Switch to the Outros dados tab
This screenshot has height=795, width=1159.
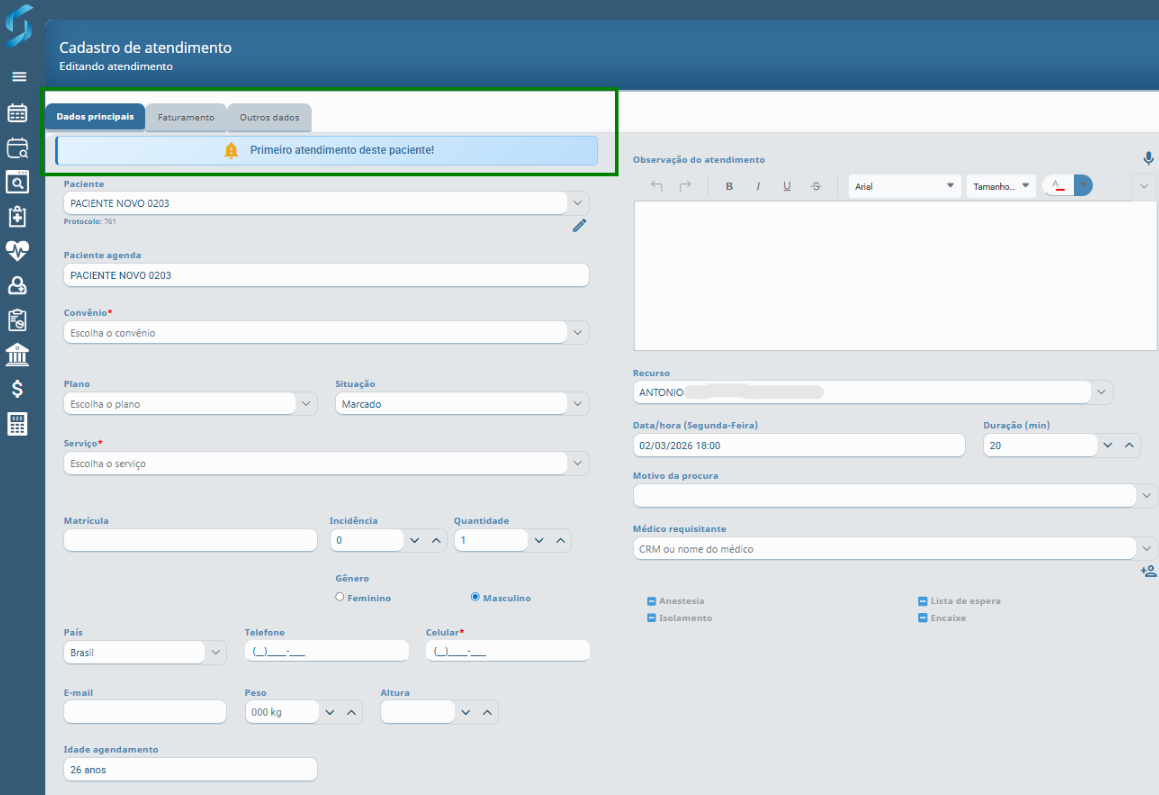click(269, 117)
